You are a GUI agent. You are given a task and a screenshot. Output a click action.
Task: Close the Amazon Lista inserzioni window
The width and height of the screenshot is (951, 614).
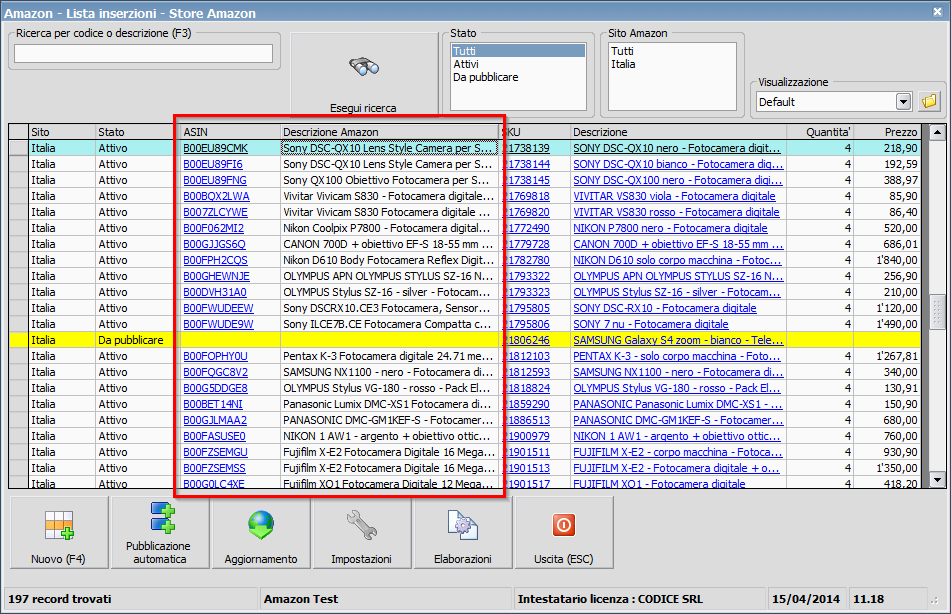point(938,12)
